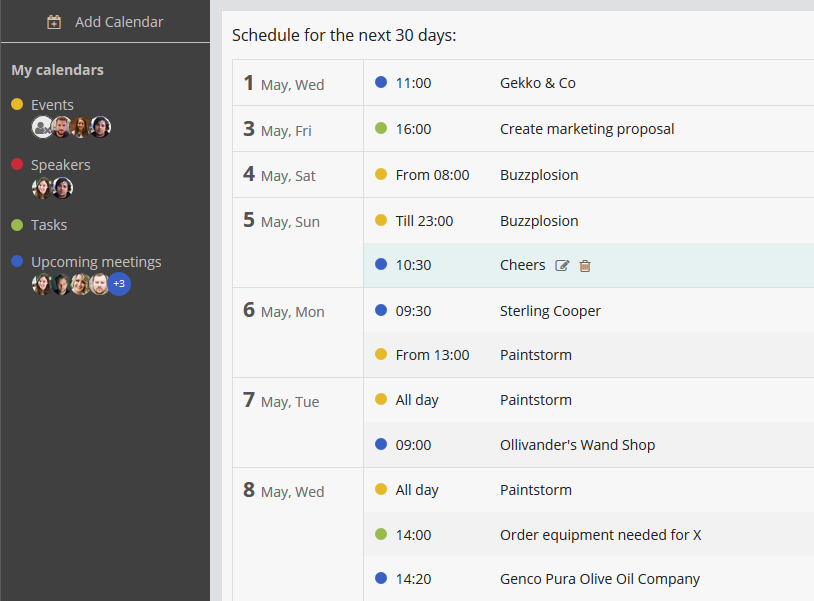
Task: Open the Ollivander's Wand Shop meeting
Action: 577,445
